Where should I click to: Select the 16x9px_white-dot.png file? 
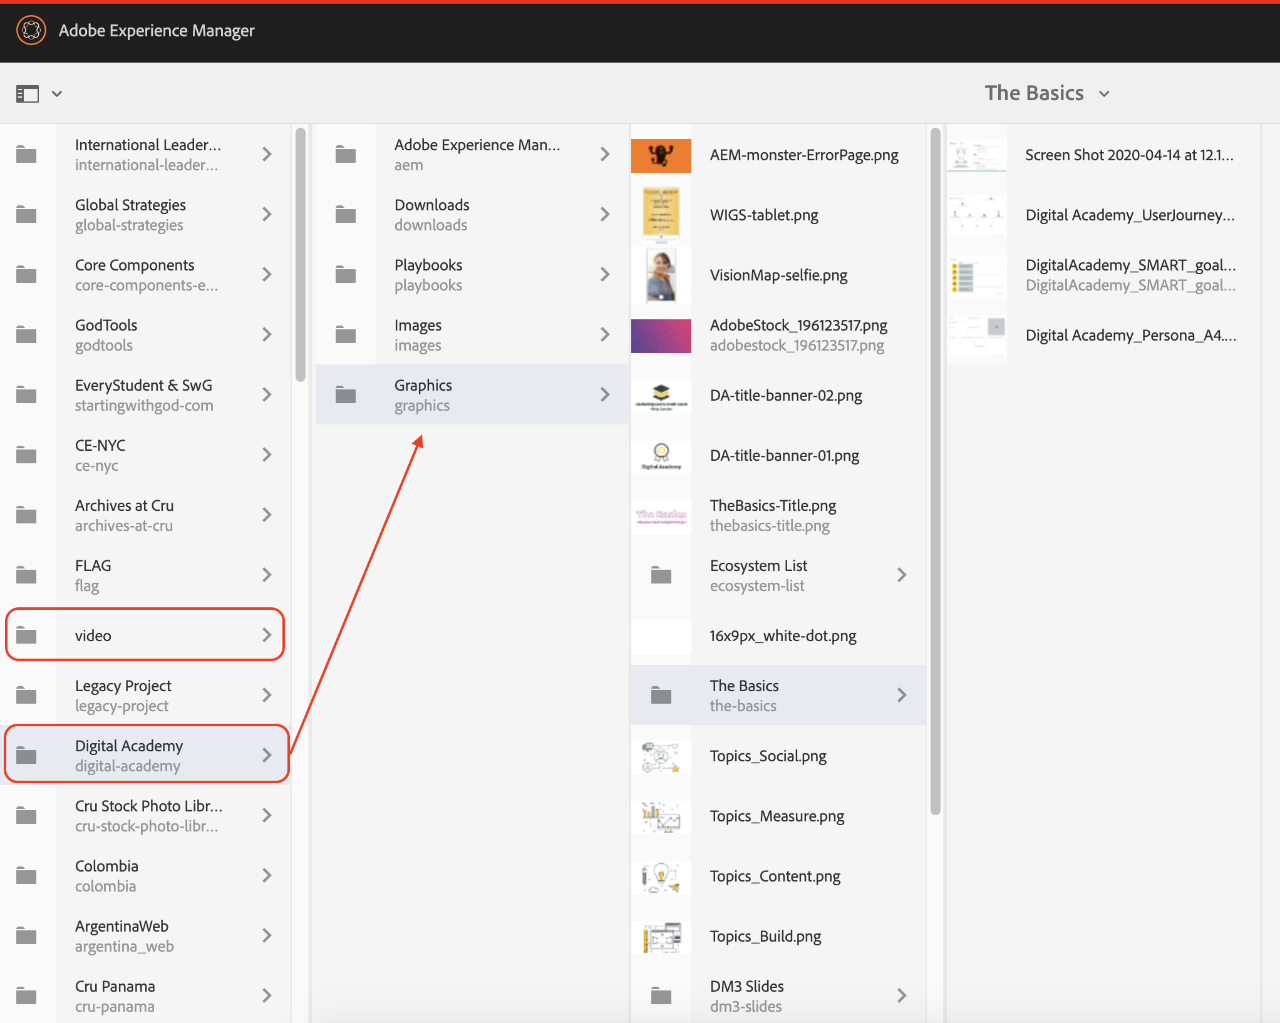[778, 636]
